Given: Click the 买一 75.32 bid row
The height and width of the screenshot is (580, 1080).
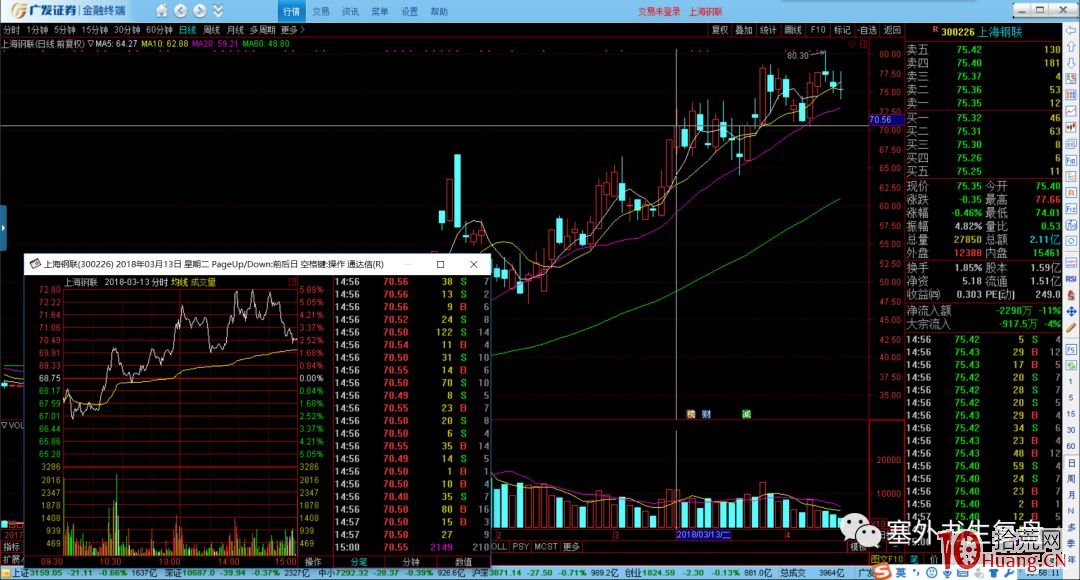Looking at the screenshot, I should 983,118.
